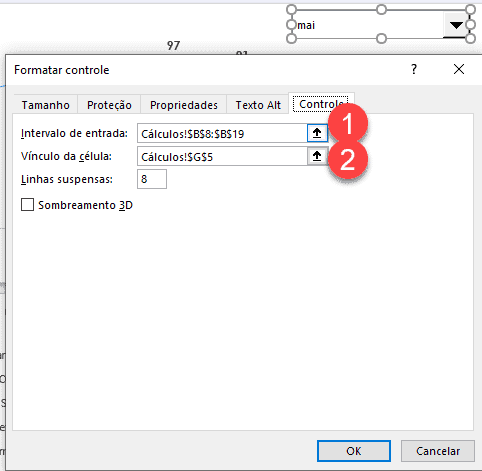Confirm with the OK button
The image size is (482, 471).
354,451
